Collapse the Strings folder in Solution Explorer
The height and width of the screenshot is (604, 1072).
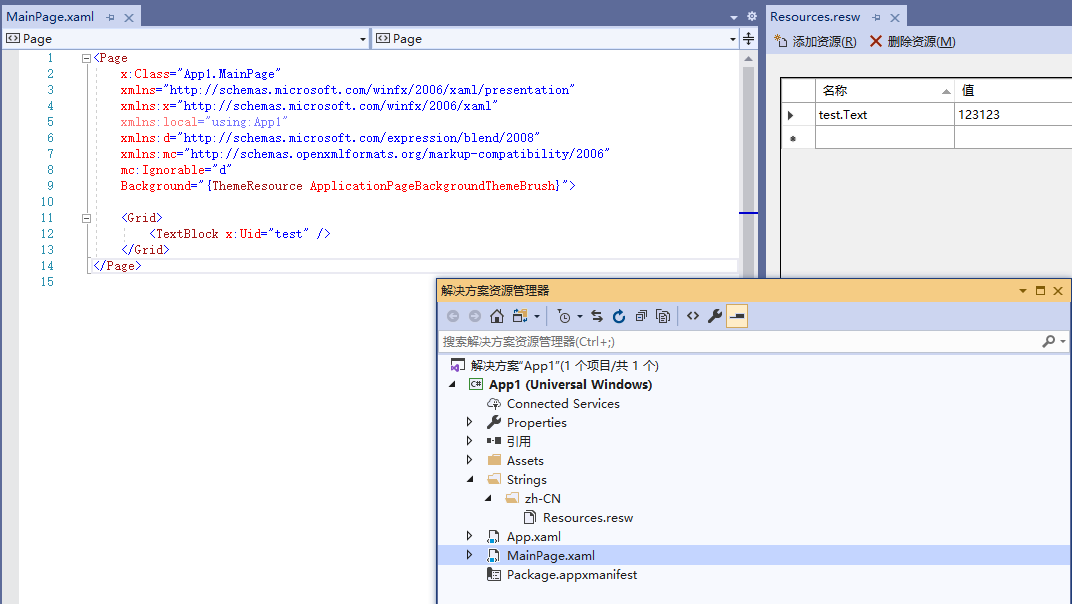[470, 479]
